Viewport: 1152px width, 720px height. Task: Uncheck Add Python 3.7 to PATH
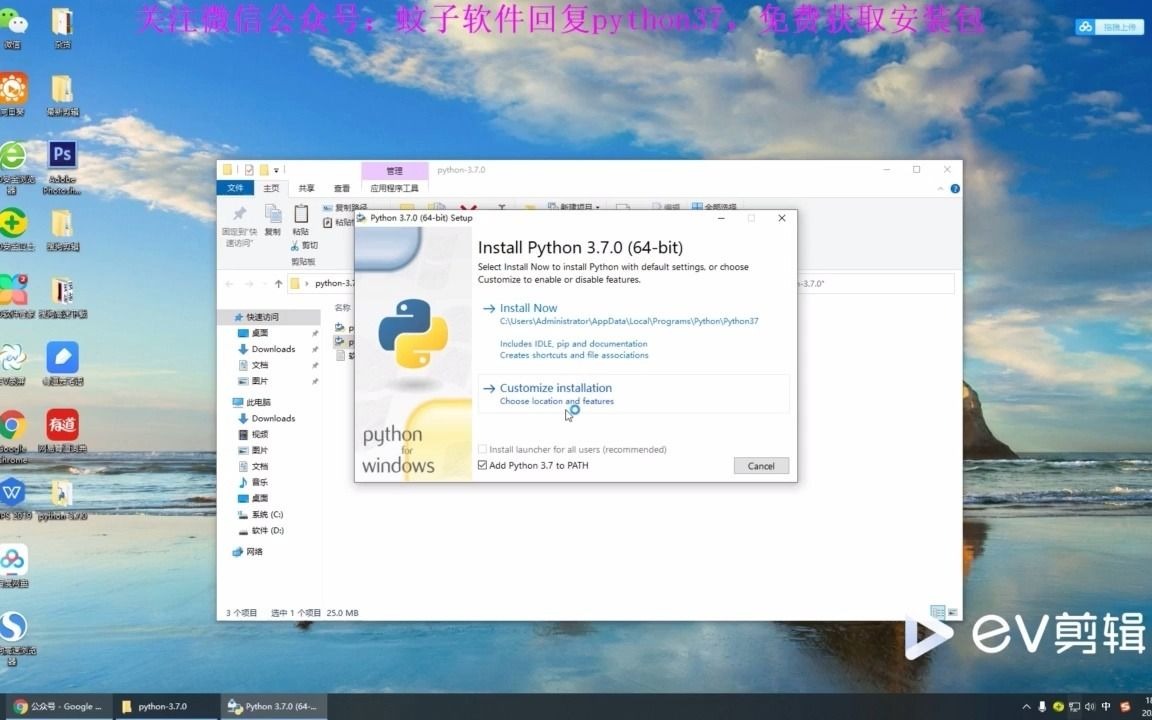(x=484, y=465)
